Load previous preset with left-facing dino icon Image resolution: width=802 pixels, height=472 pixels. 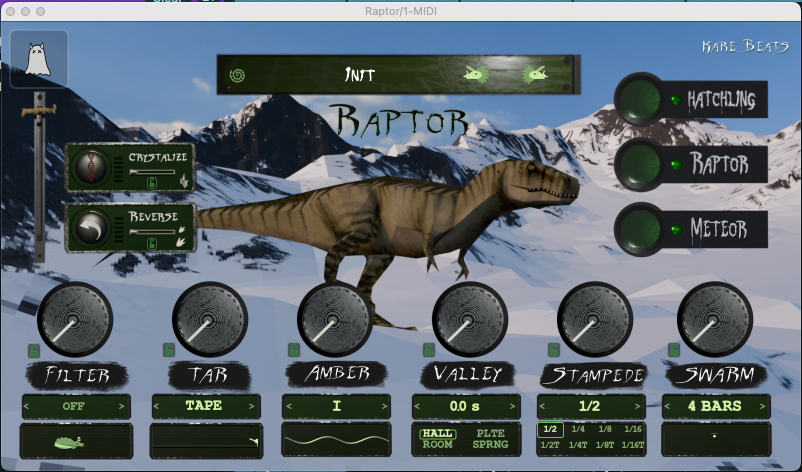coord(475,75)
